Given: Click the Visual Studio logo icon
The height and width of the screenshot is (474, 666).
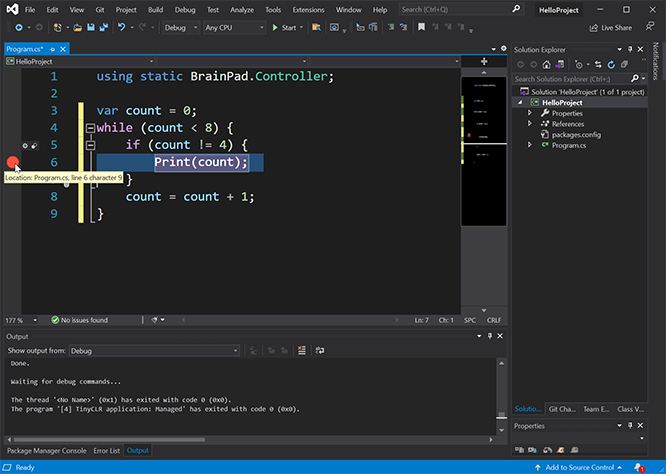Looking at the screenshot, I should (x=13, y=9).
